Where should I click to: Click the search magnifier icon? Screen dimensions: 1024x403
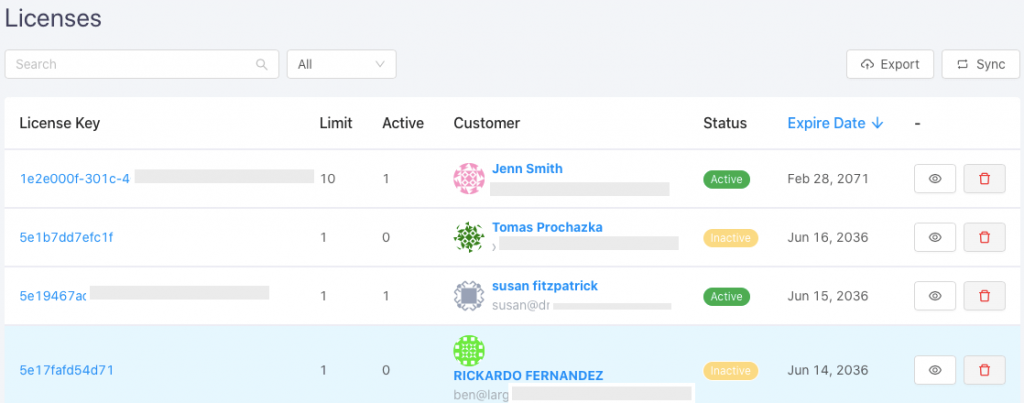click(x=261, y=64)
